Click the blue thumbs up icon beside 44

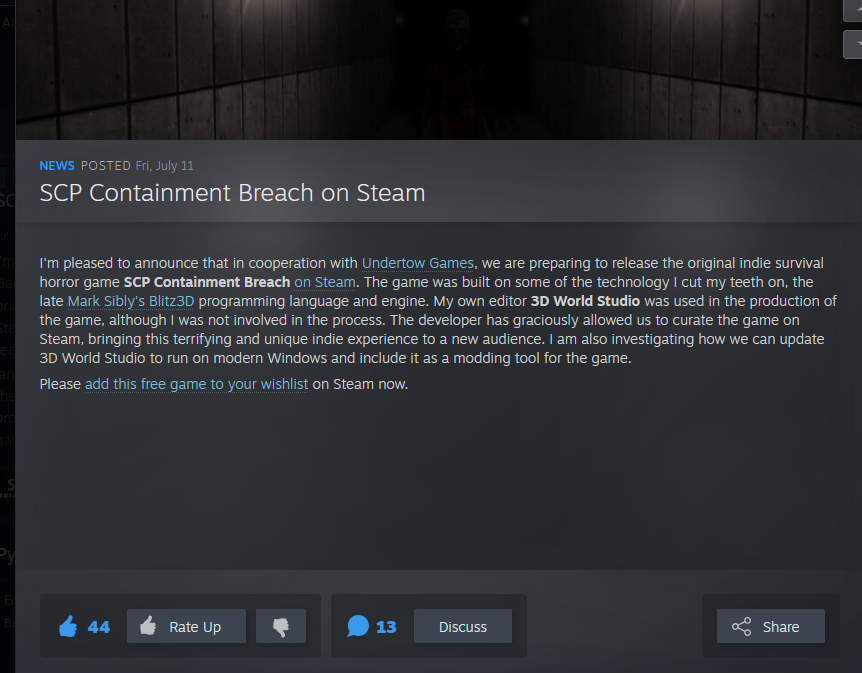[68, 626]
